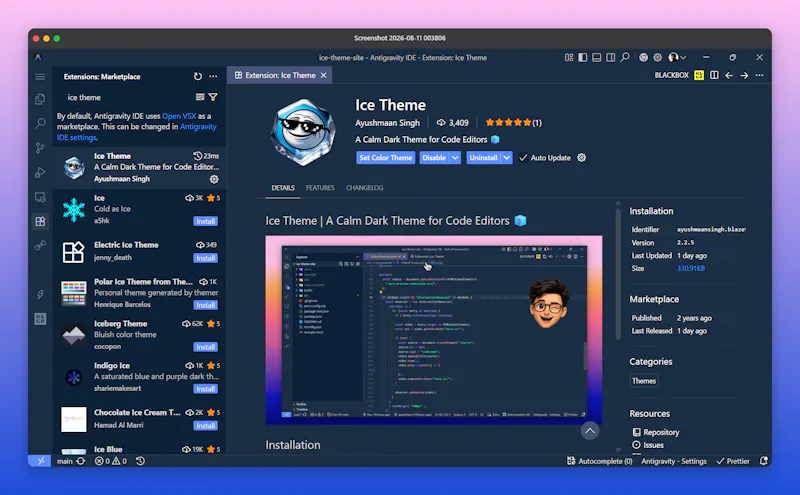Click Customize Layout icon in title bar

(x=569, y=58)
